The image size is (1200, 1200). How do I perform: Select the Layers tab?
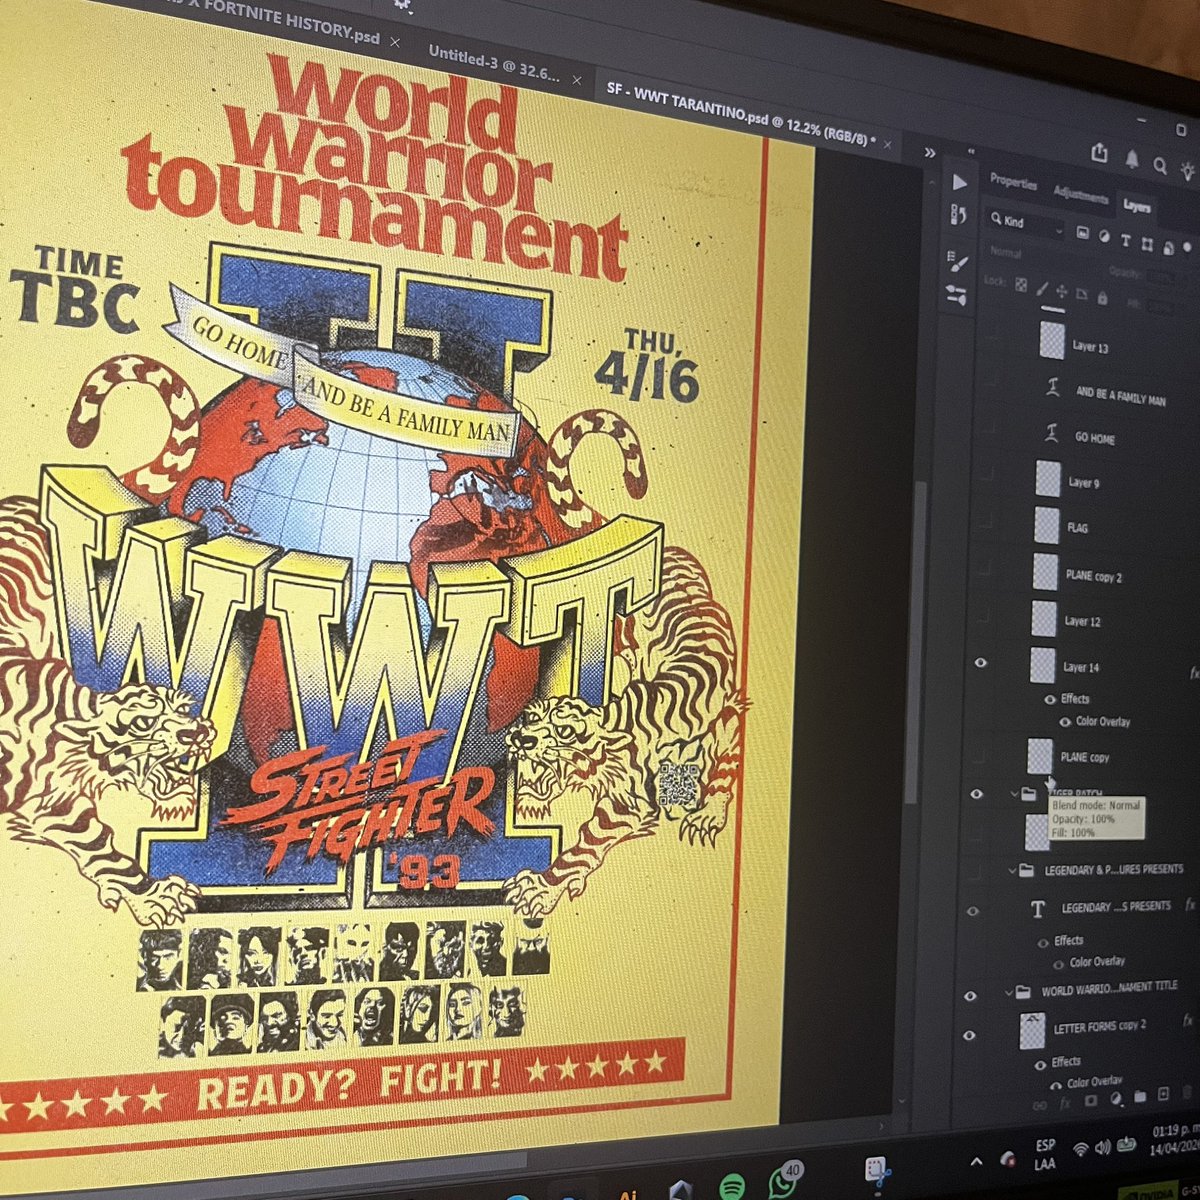(1137, 205)
